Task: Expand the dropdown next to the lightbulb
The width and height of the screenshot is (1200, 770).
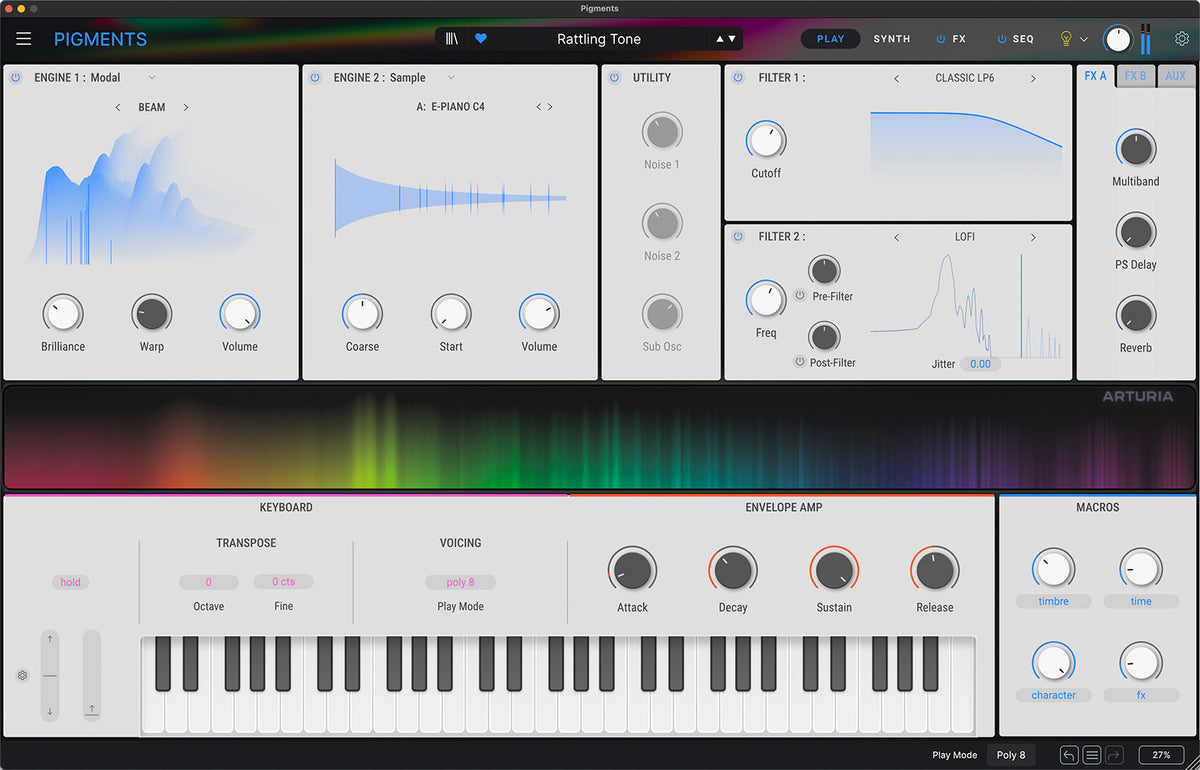Action: tap(1084, 40)
